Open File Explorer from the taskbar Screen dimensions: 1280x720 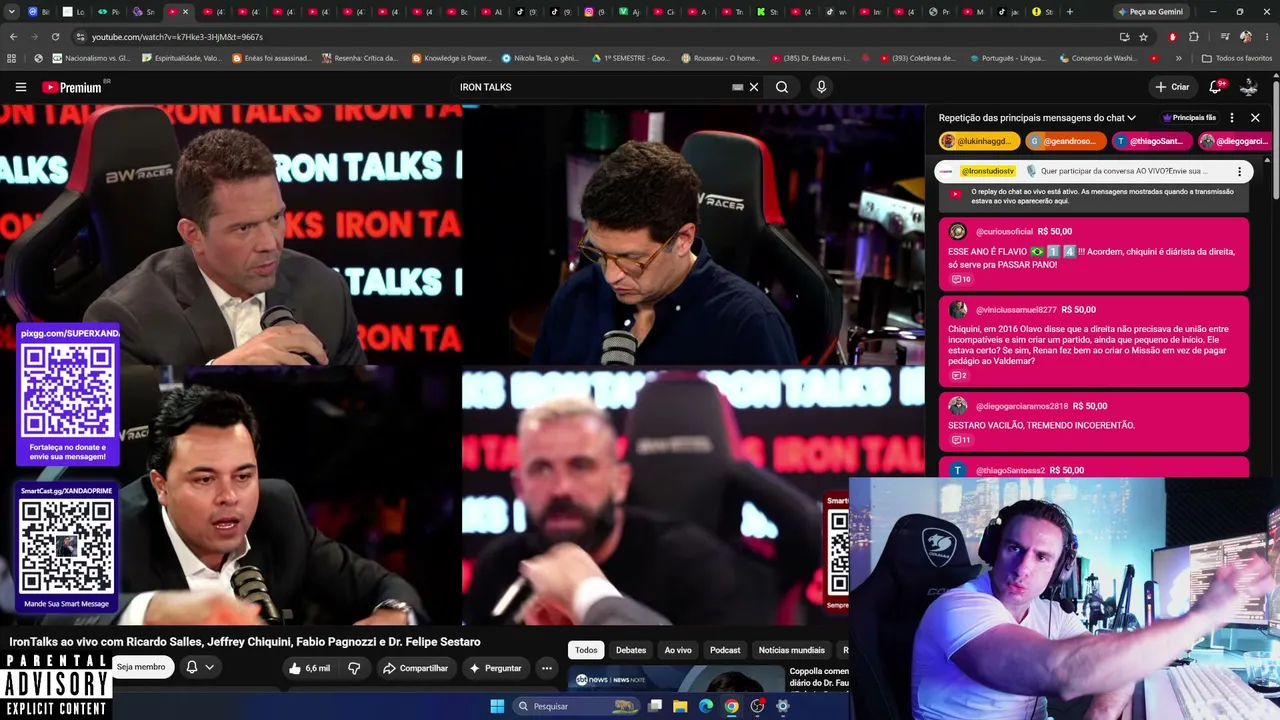tap(680, 706)
